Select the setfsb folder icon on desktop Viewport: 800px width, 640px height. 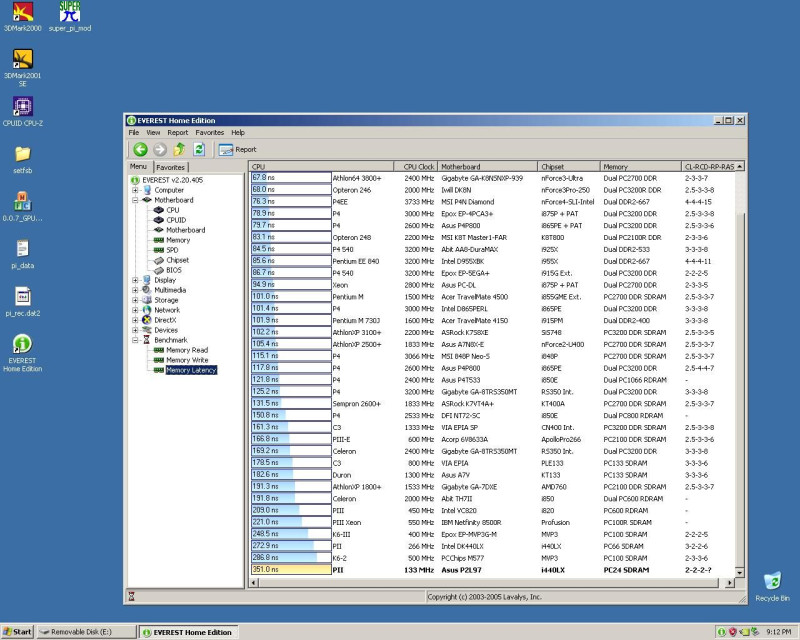click(22, 160)
